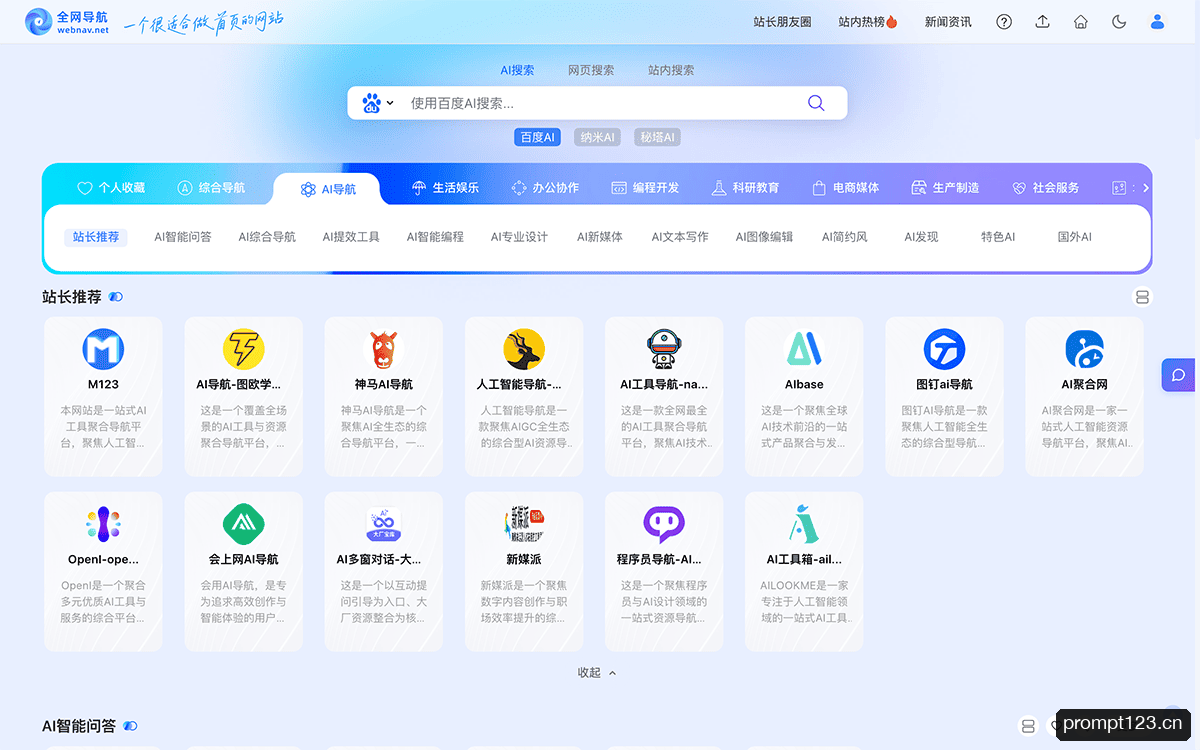Jump to AI专业设计 subcategory
The height and width of the screenshot is (750, 1200).
tap(519, 237)
